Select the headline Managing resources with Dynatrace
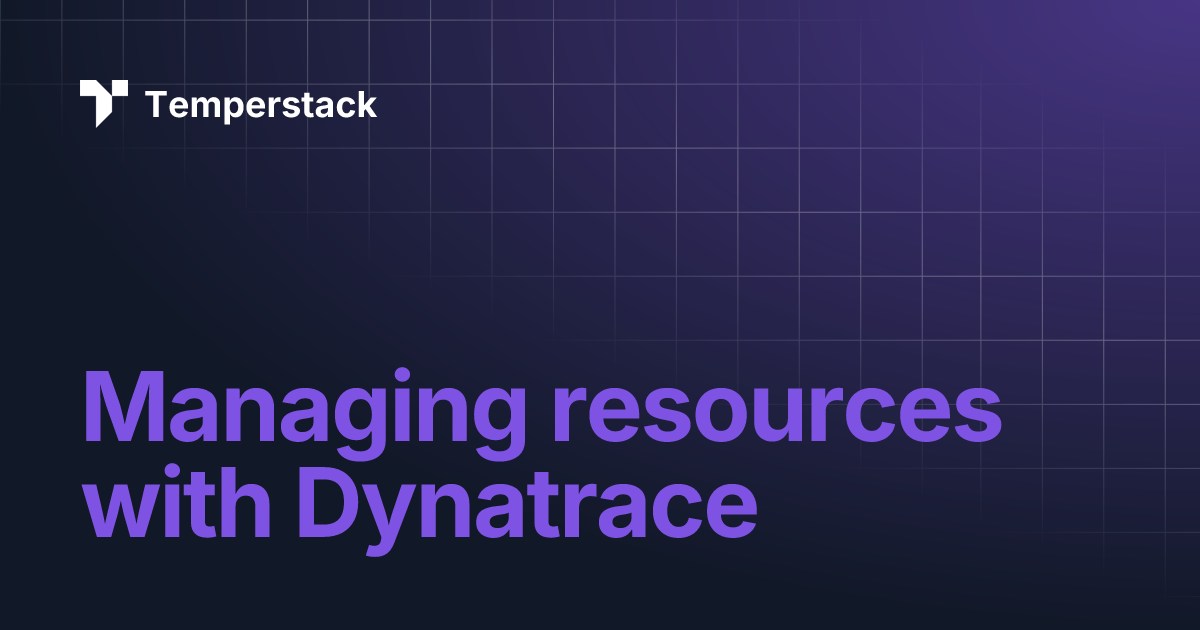Screen dimensions: 1200x630 pos(540,455)
